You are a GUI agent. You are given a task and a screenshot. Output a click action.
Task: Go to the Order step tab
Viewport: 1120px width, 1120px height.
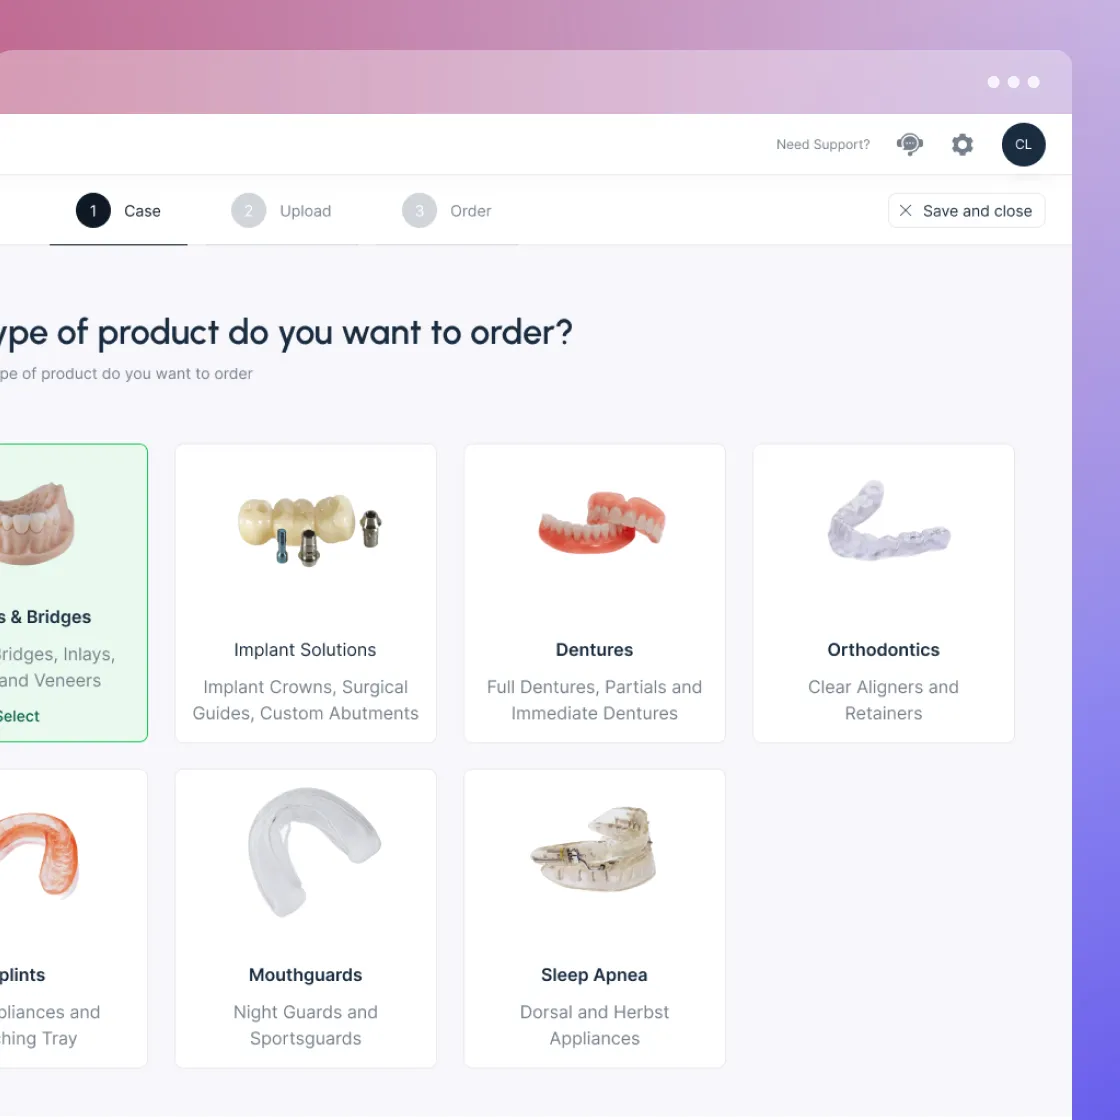click(x=447, y=211)
